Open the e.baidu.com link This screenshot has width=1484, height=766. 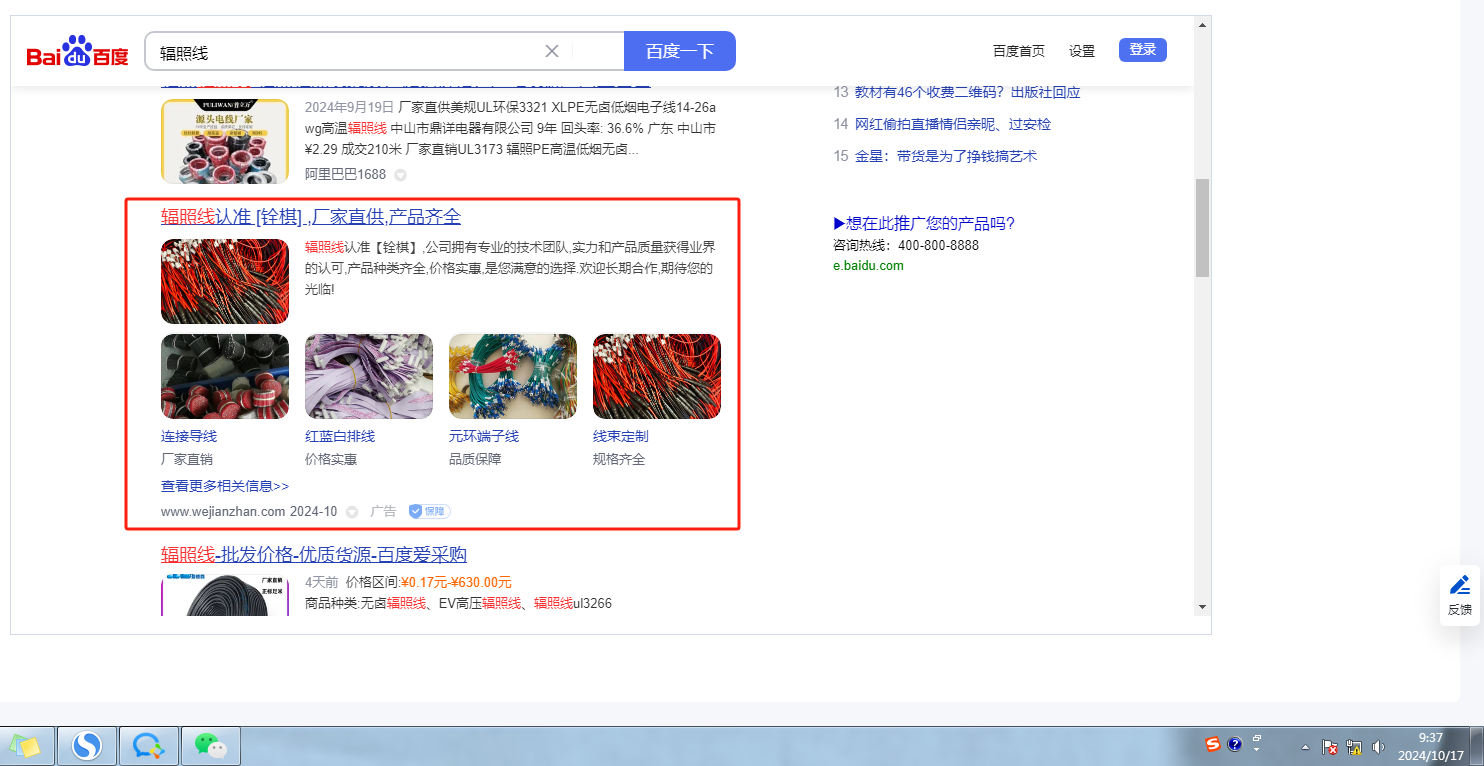[868, 266]
